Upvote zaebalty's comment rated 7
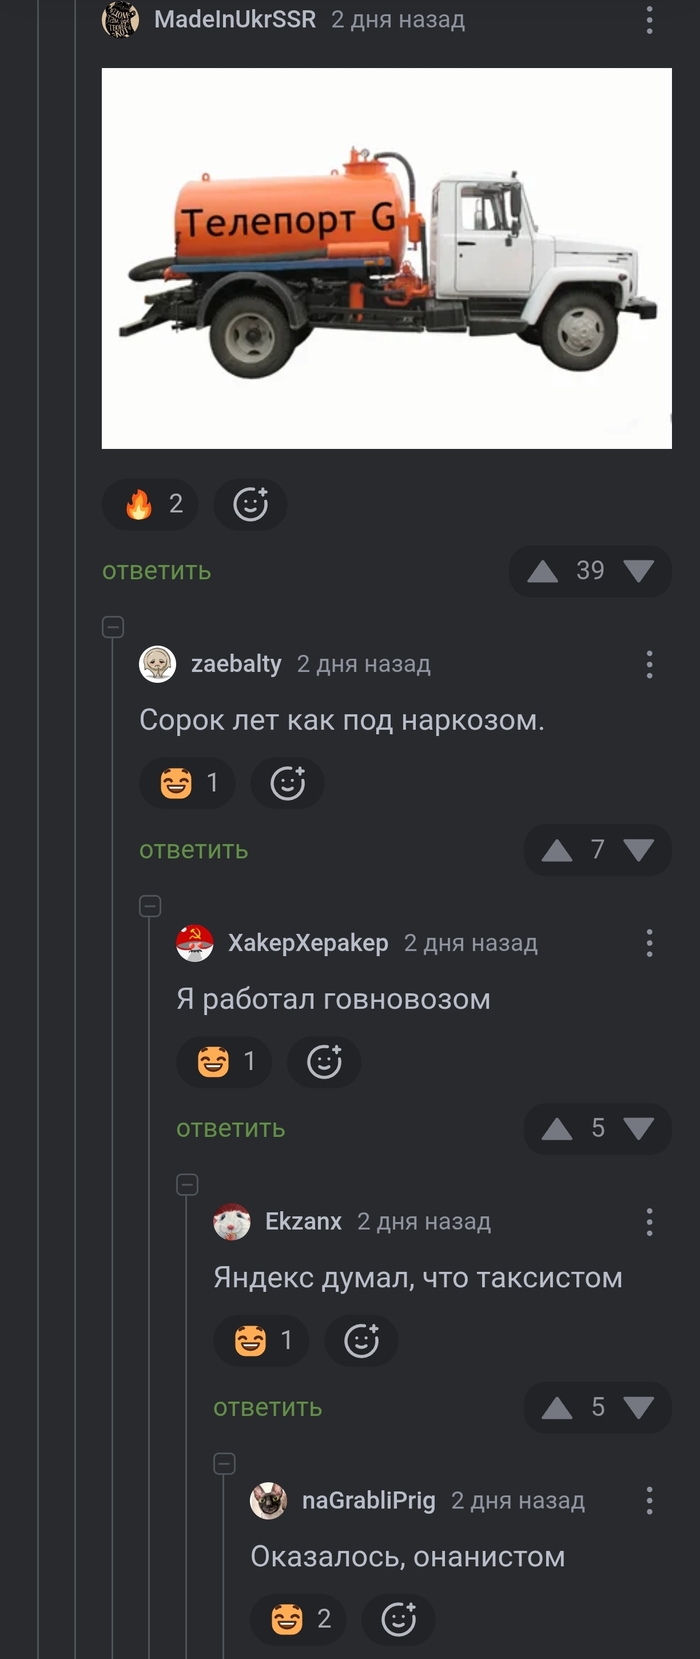Image resolution: width=700 pixels, height=1659 pixels. coord(557,850)
